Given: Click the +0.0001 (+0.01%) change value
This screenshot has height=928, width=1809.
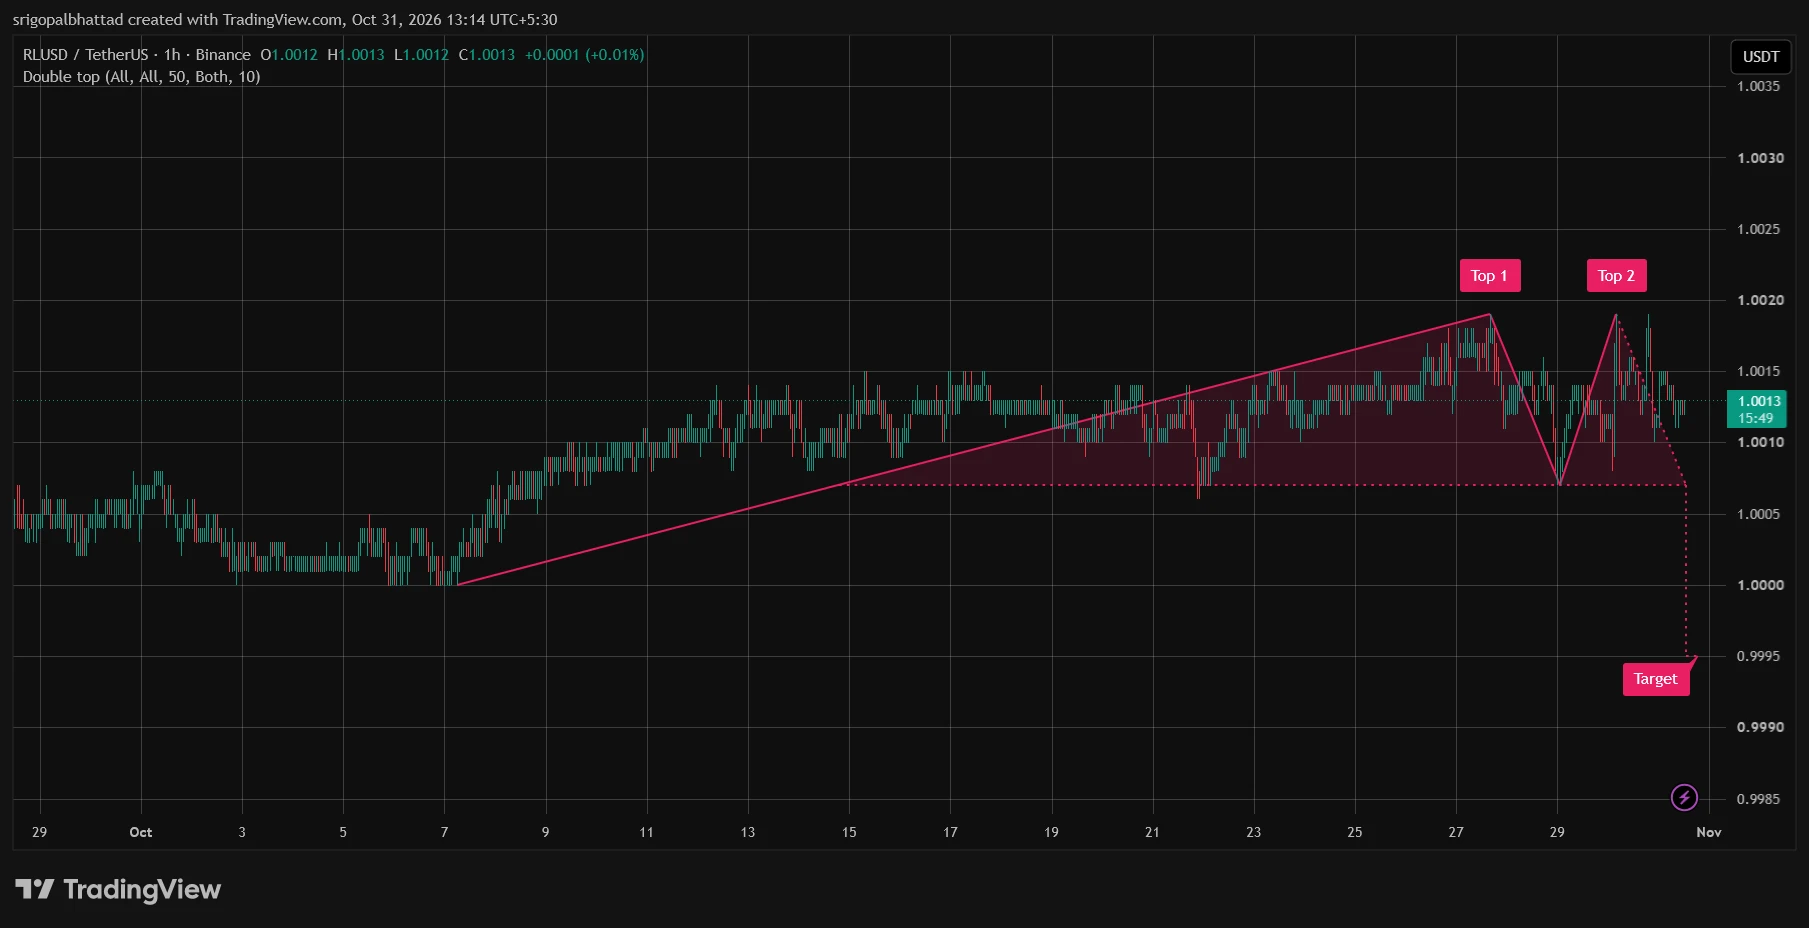Looking at the screenshot, I should (x=584, y=55).
